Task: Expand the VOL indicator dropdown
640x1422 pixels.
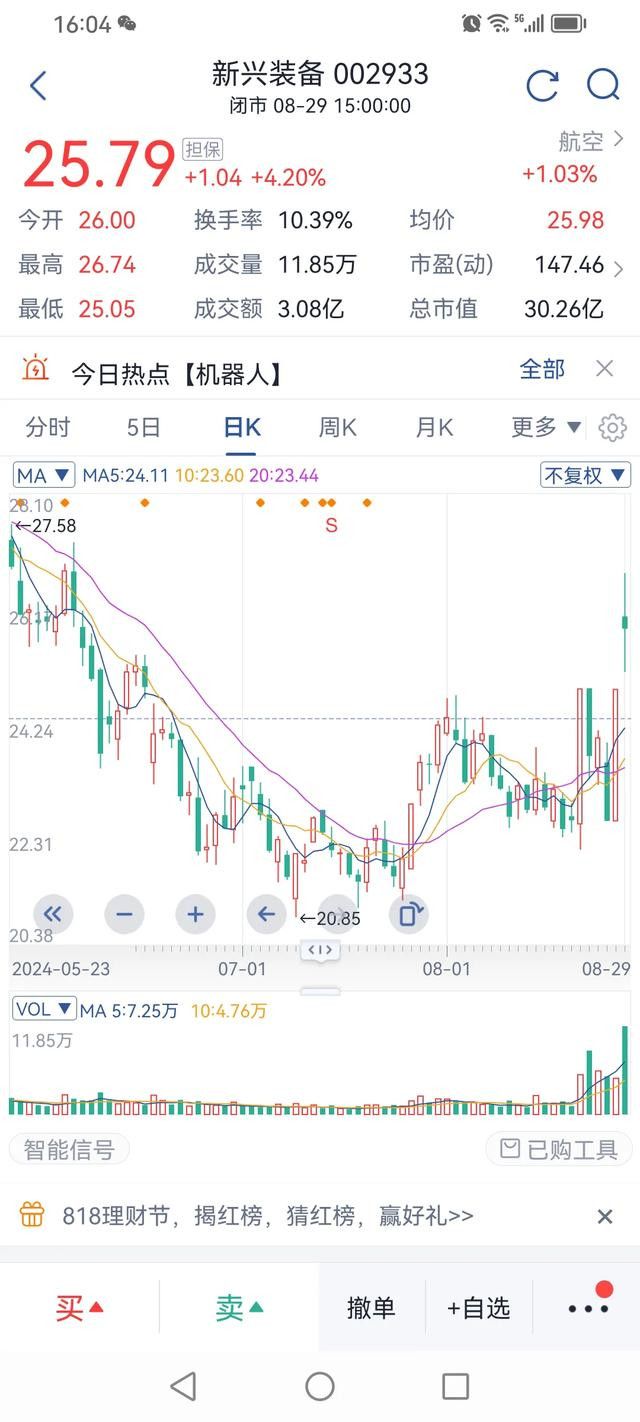Action: pyautogui.click(x=44, y=1009)
